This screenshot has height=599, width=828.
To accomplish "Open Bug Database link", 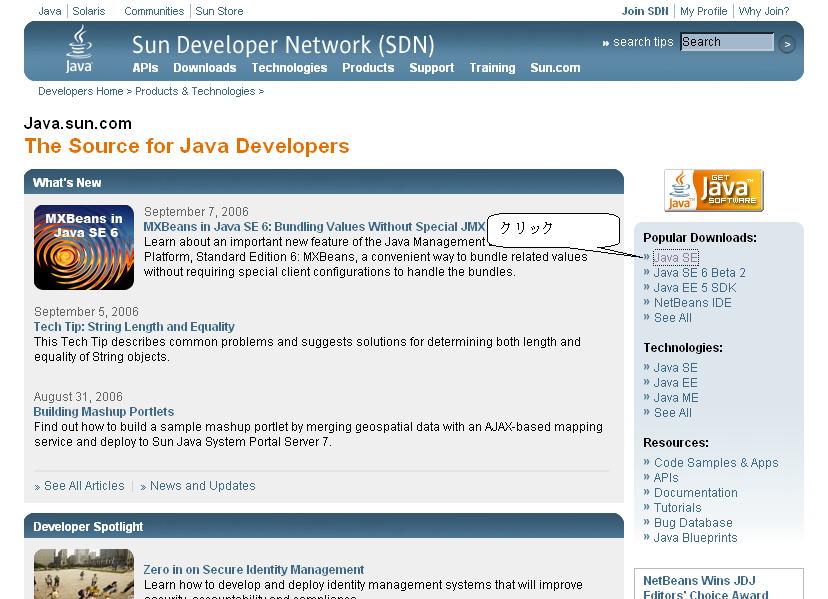I will [x=693, y=523].
